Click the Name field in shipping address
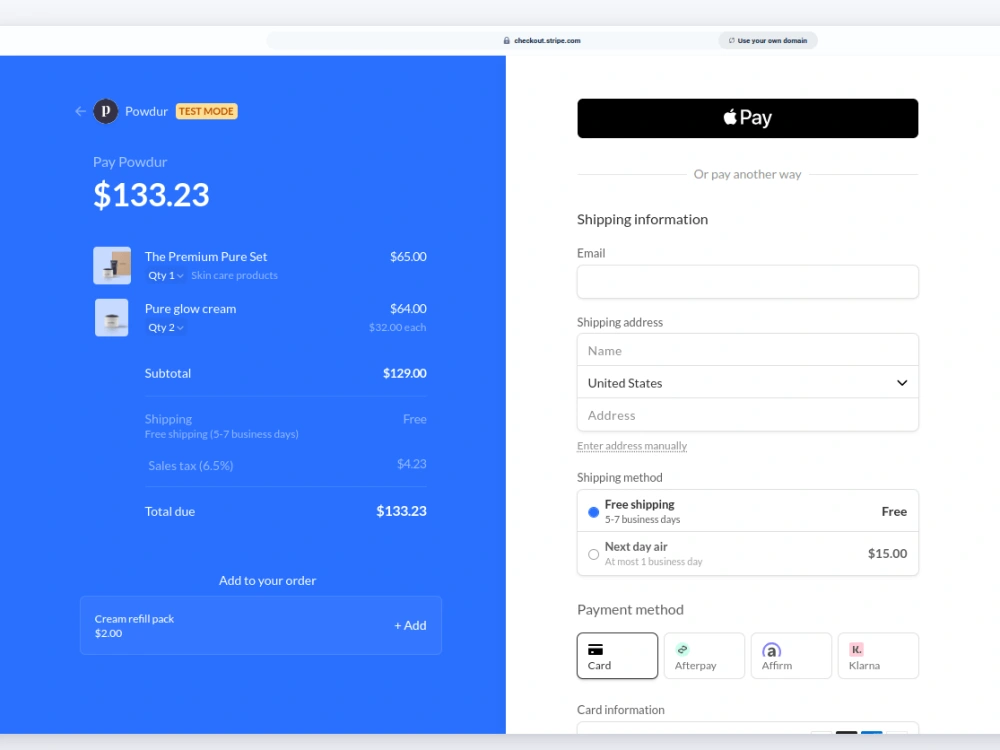 pos(747,350)
